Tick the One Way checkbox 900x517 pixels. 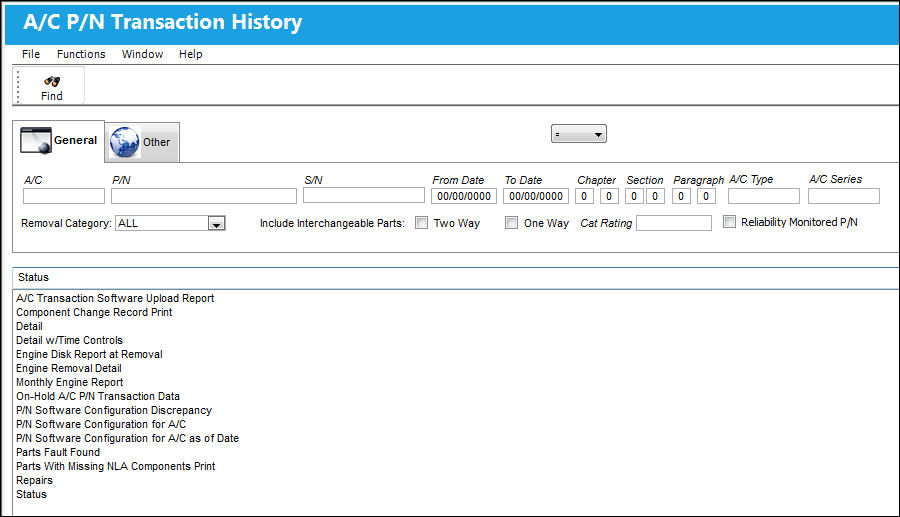point(511,223)
